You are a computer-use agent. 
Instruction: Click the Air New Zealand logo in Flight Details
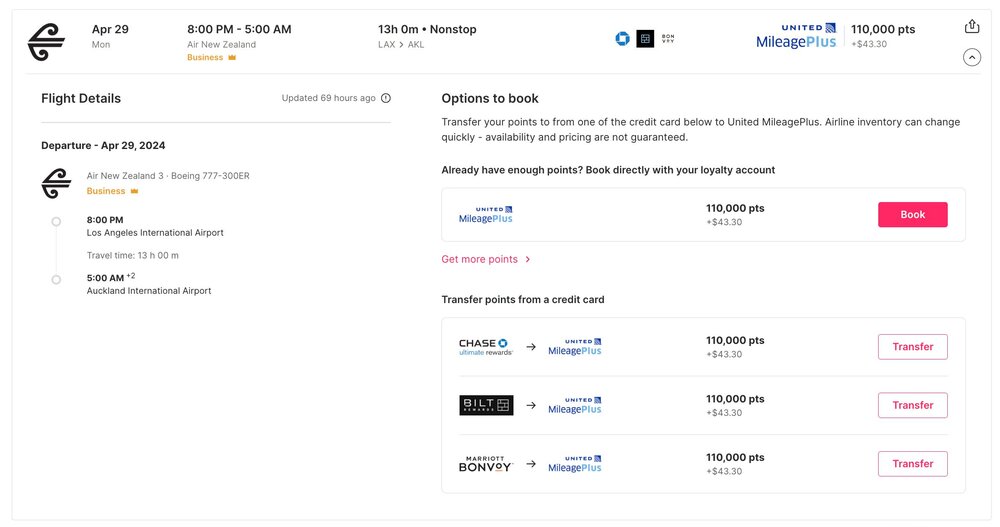[56, 183]
